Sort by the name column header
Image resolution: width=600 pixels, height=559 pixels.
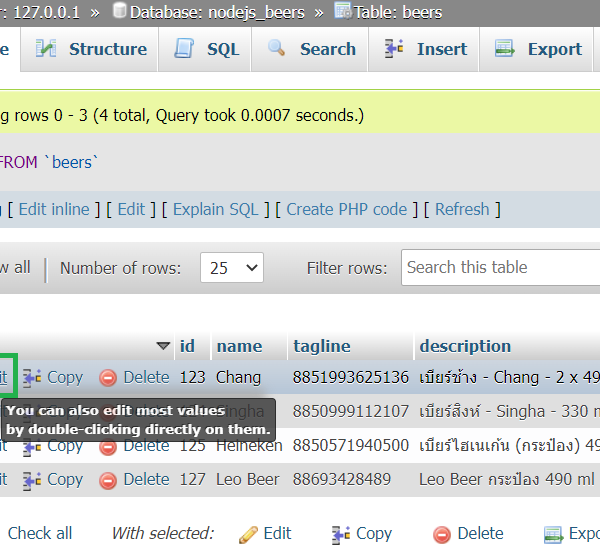[x=239, y=346]
